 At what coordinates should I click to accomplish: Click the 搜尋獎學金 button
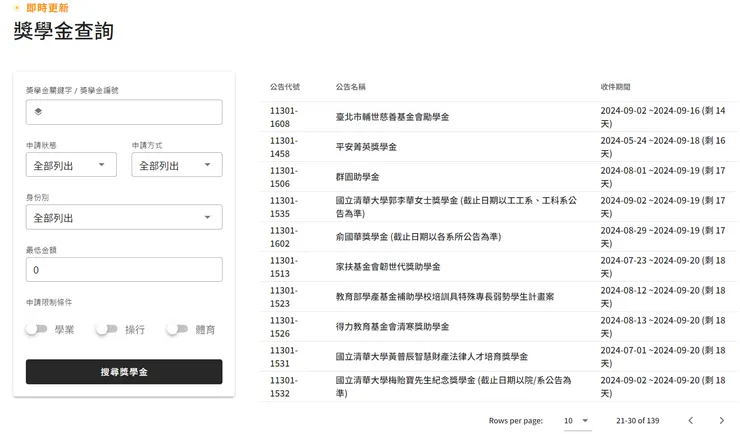(124, 372)
